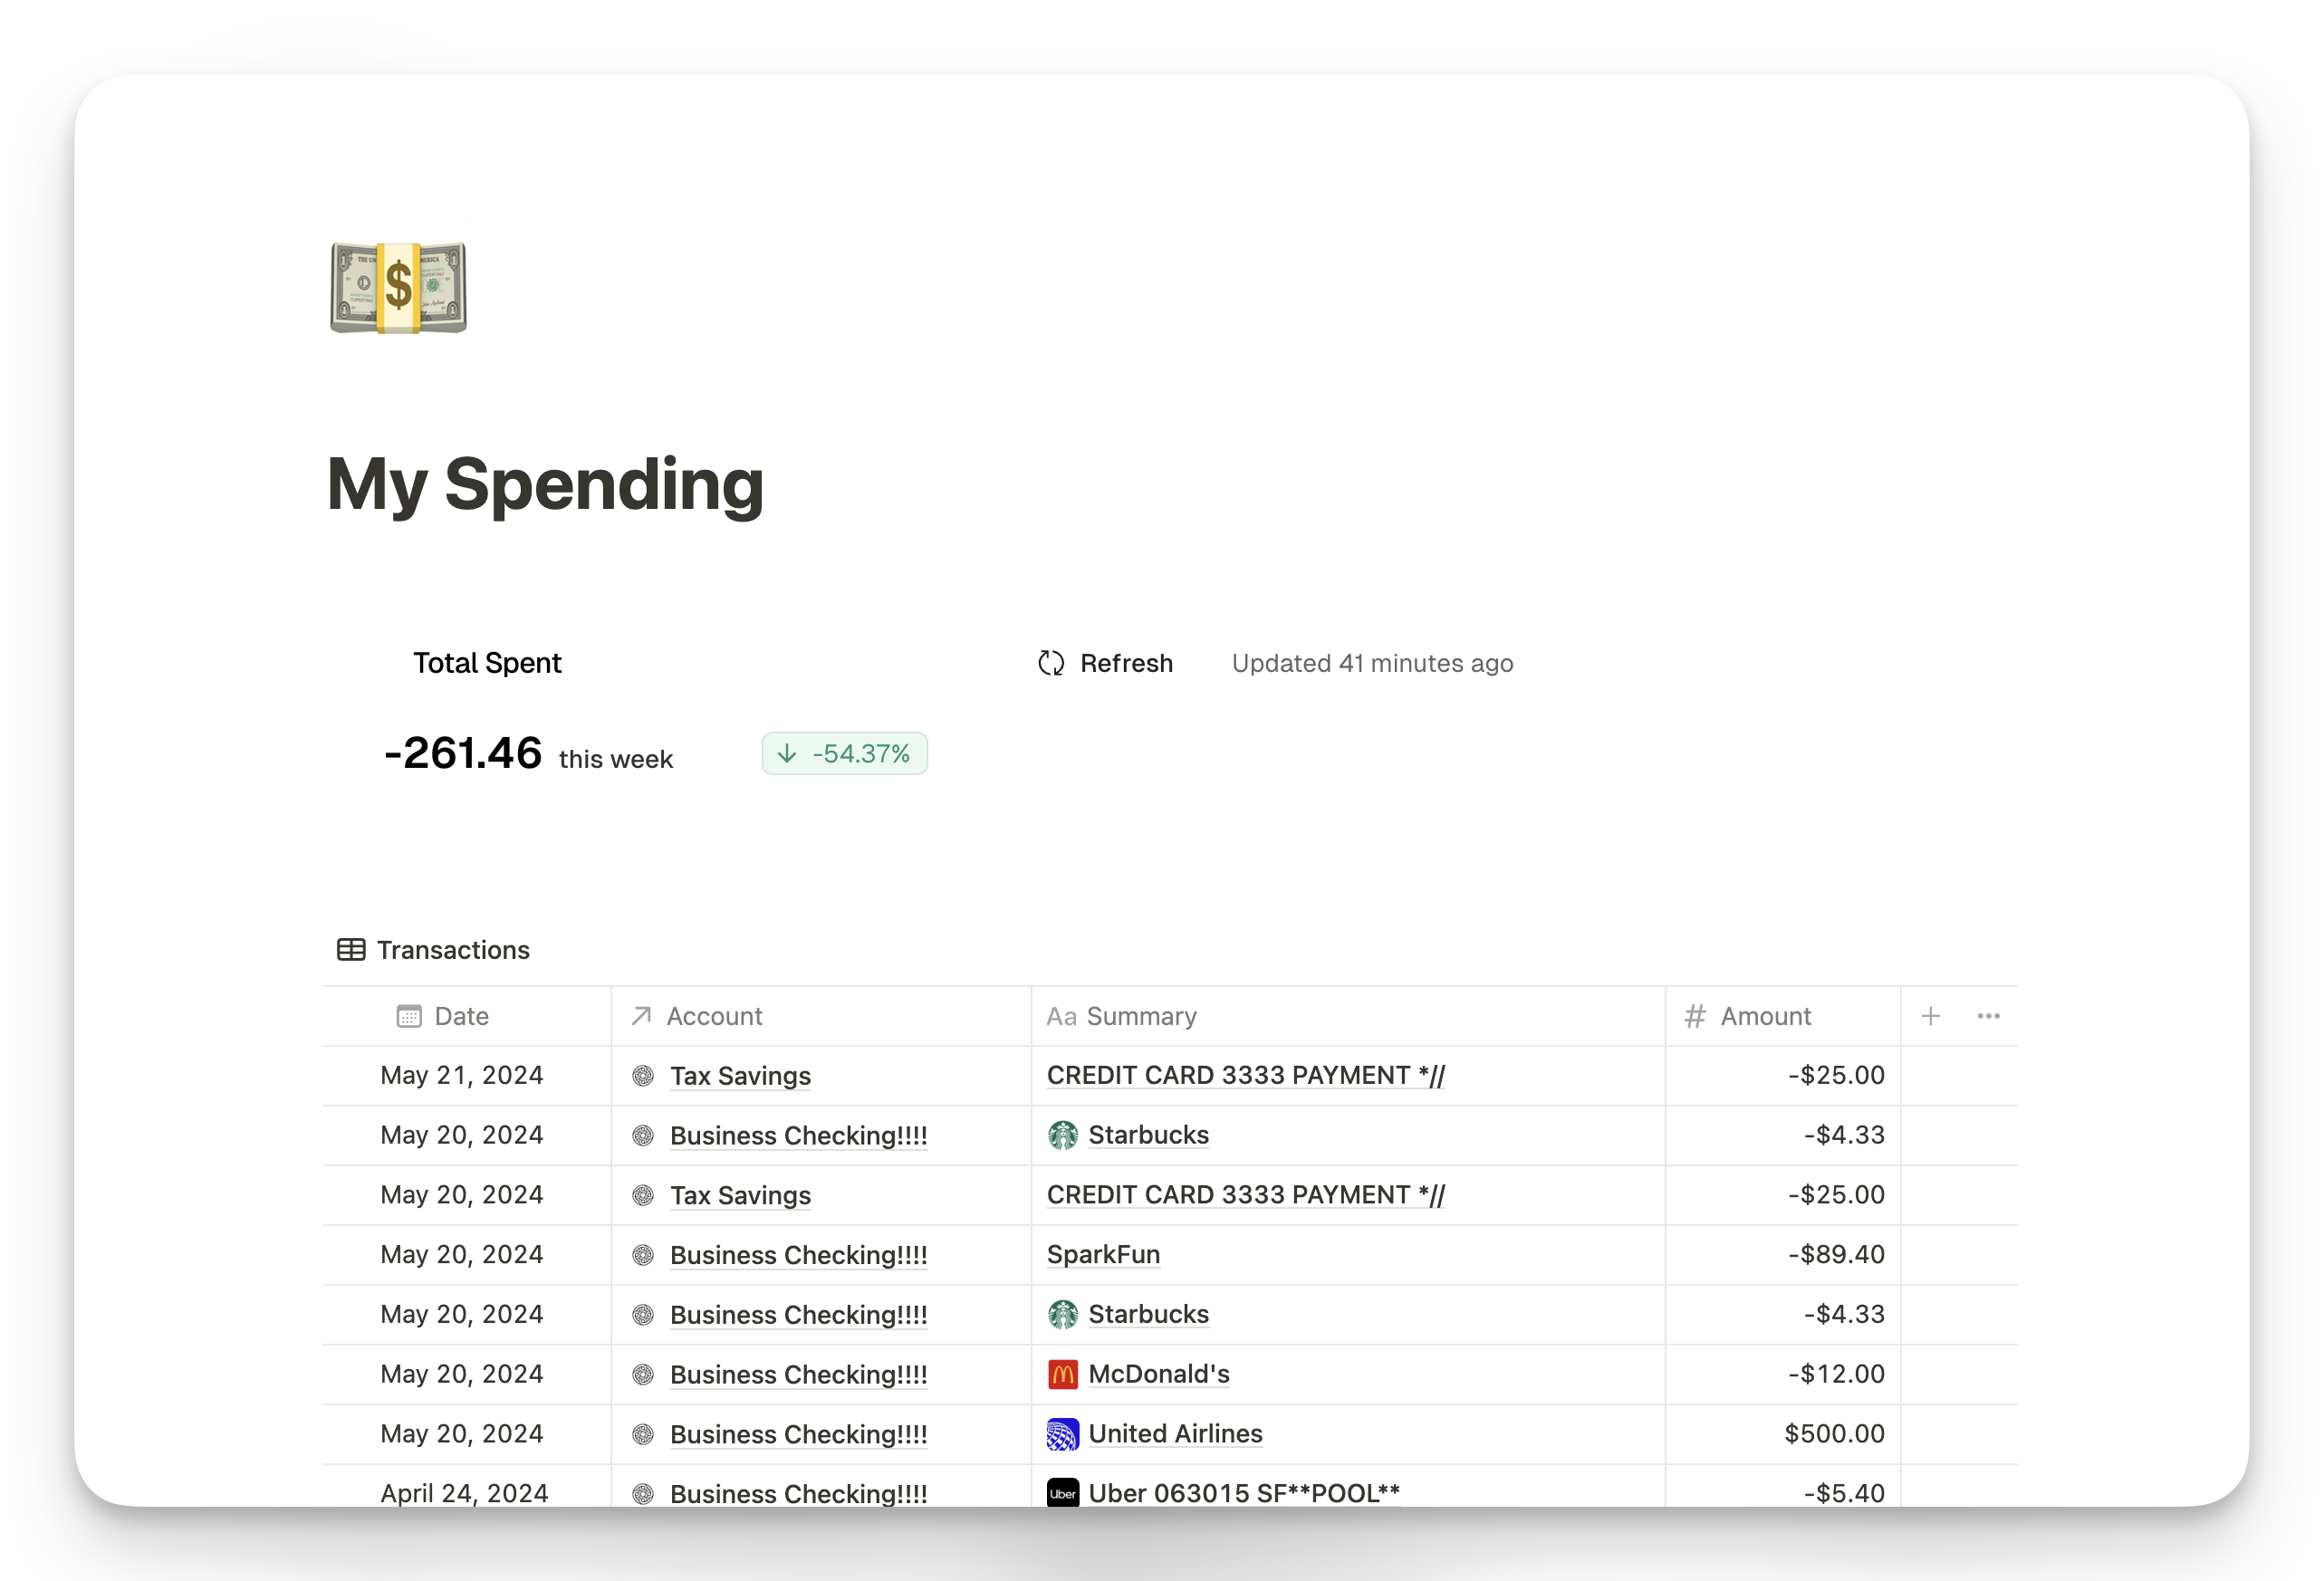Screen dimensions: 2324x1581
Task: Click the My Spending page title
Action: 545,485
